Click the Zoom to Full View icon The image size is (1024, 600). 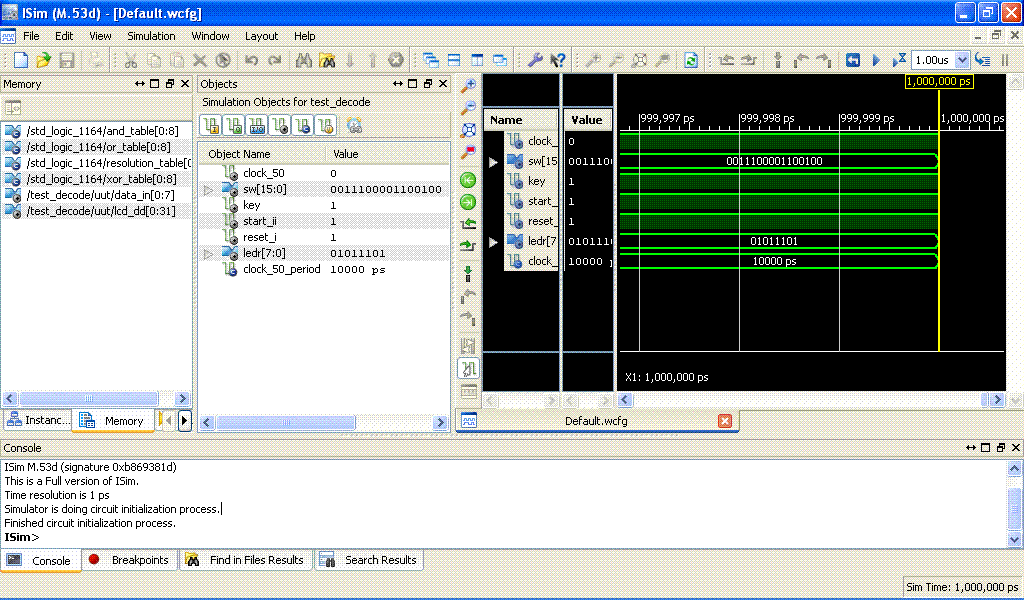click(x=468, y=130)
